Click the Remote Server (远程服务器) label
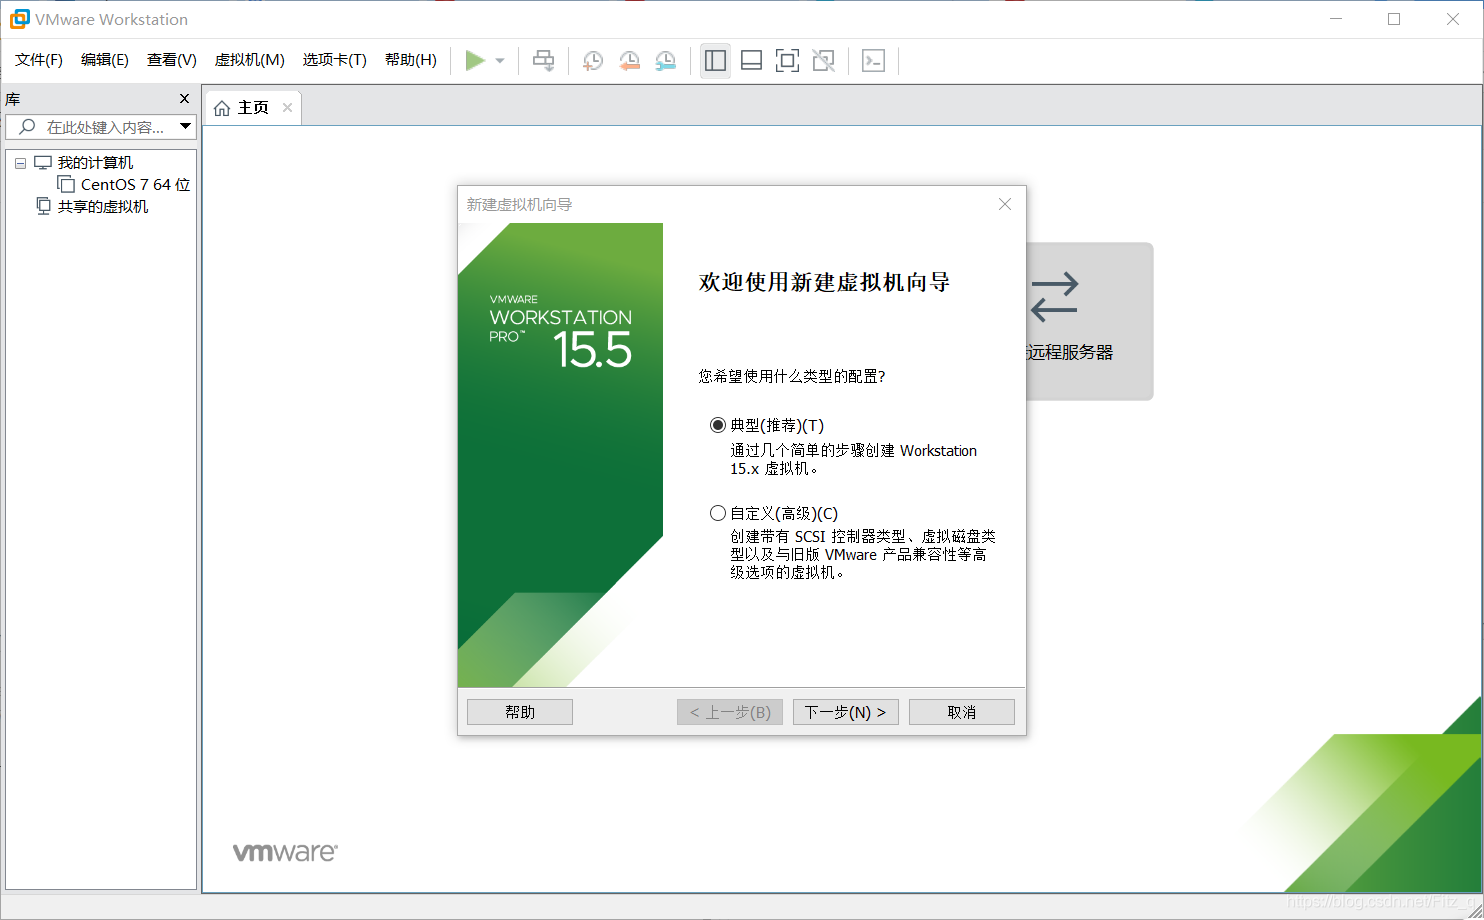The image size is (1484, 920). (x=1070, y=352)
